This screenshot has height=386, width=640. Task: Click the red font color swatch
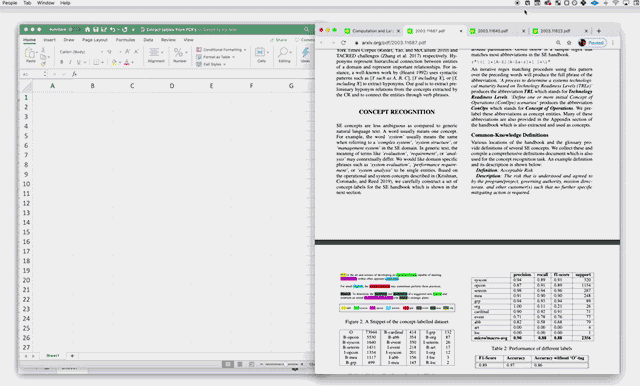pos(127,62)
